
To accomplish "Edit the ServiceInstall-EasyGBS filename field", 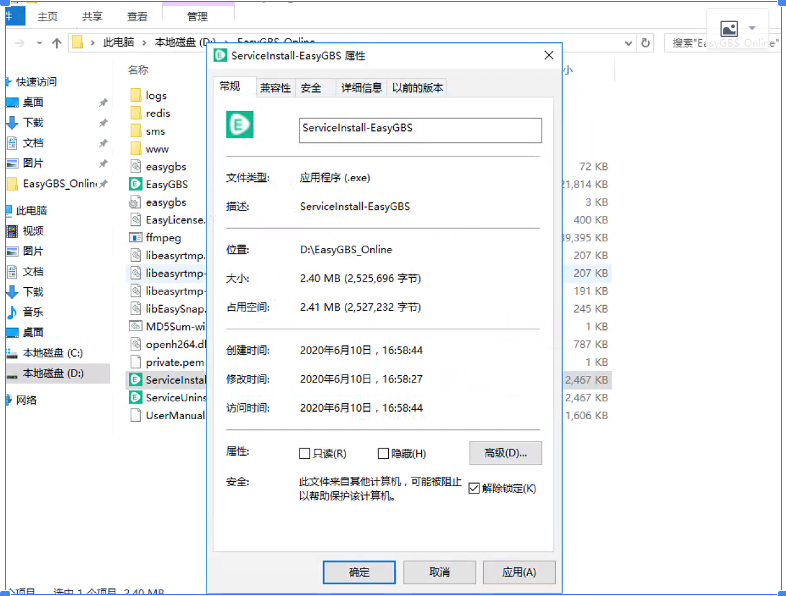I will tap(420, 130).
